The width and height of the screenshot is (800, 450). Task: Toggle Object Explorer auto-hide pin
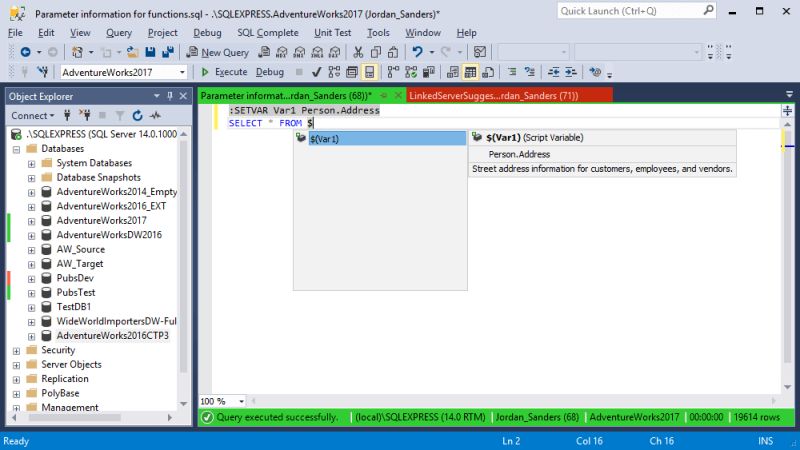pyautogui.click(x=170, y=96)
